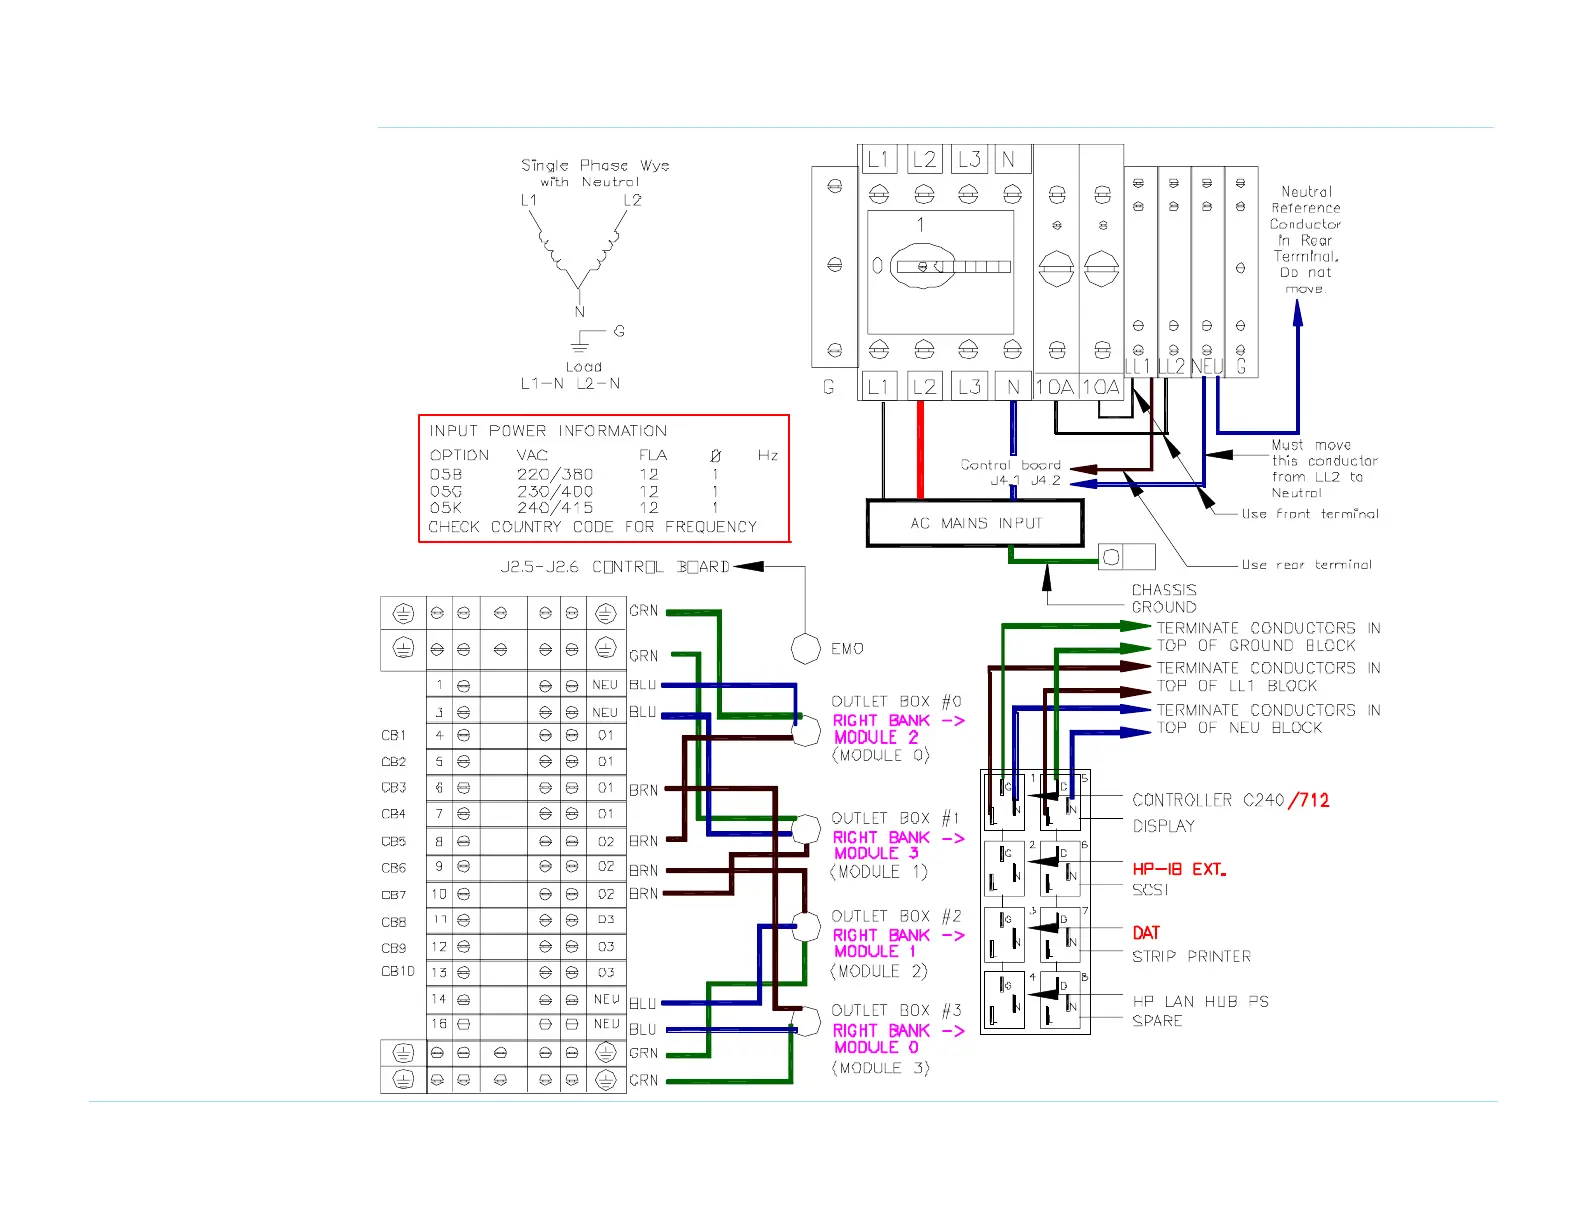1584x1224 pixels.
Task: Click the red HP-IB EXT. label
Action: (x=1179, y=870)
